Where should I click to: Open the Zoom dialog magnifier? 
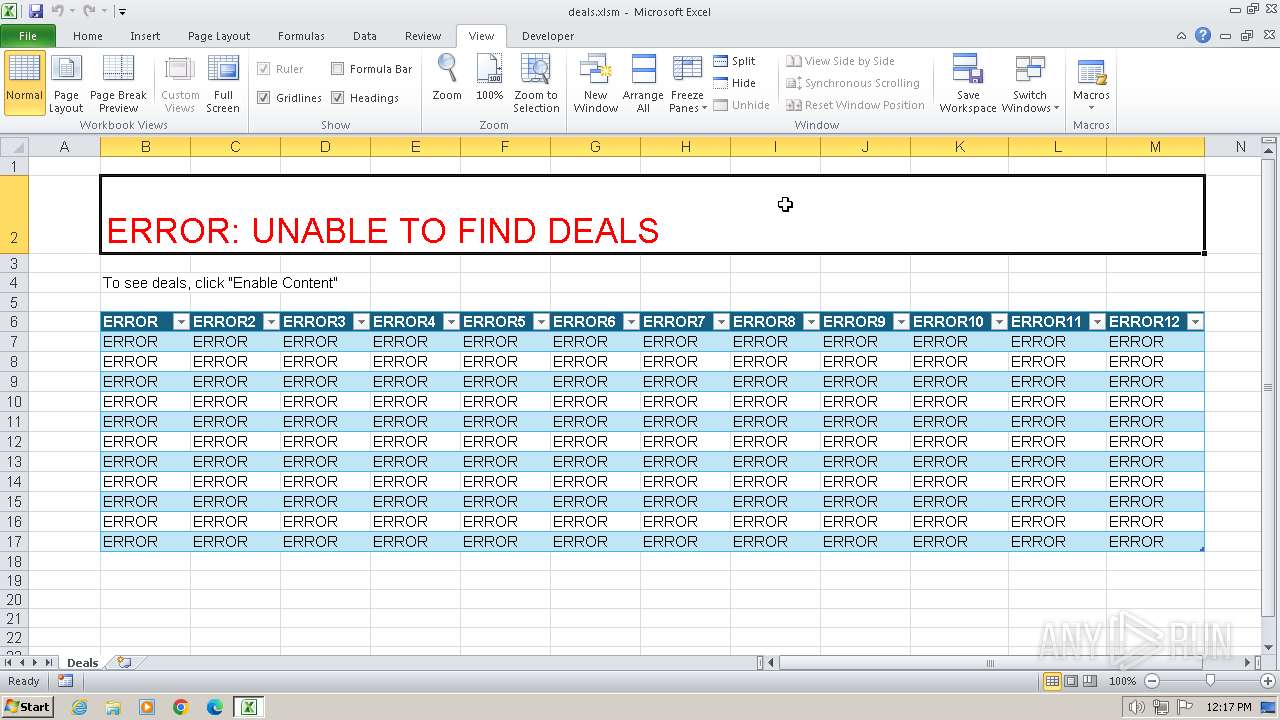[x=447, y=78]
